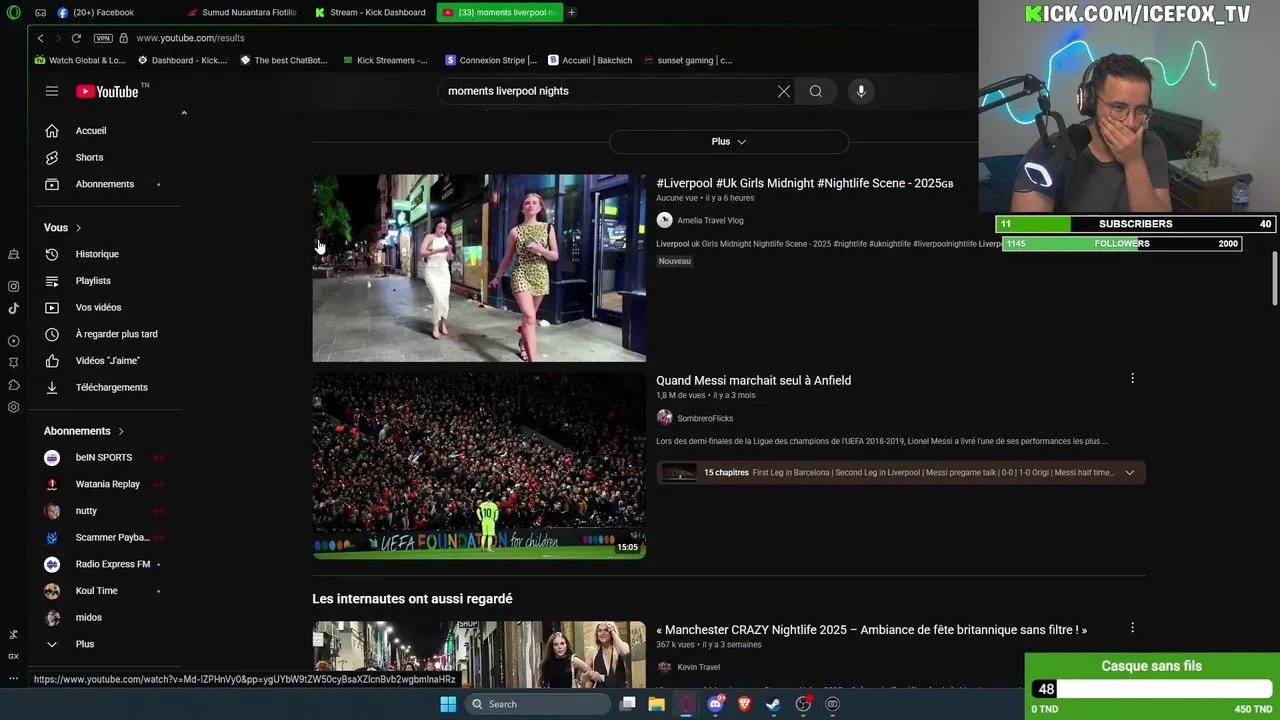This screenshot has width=1280, height=720.
Task: Start voice search with microphone icon
Action: (x=861, y=91)
